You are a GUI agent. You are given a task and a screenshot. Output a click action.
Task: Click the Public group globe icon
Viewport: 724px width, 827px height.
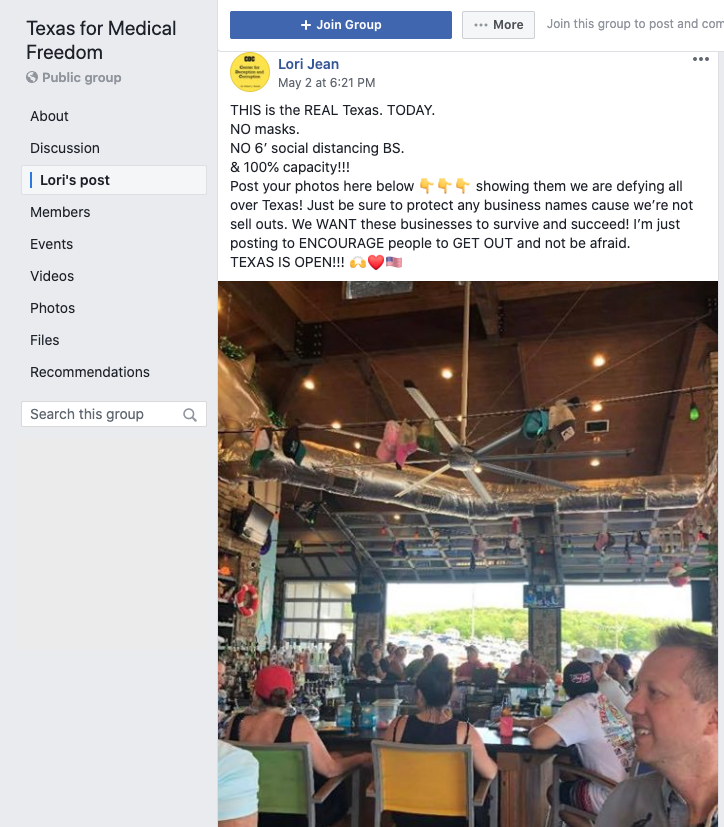click(x=32, y=78)
